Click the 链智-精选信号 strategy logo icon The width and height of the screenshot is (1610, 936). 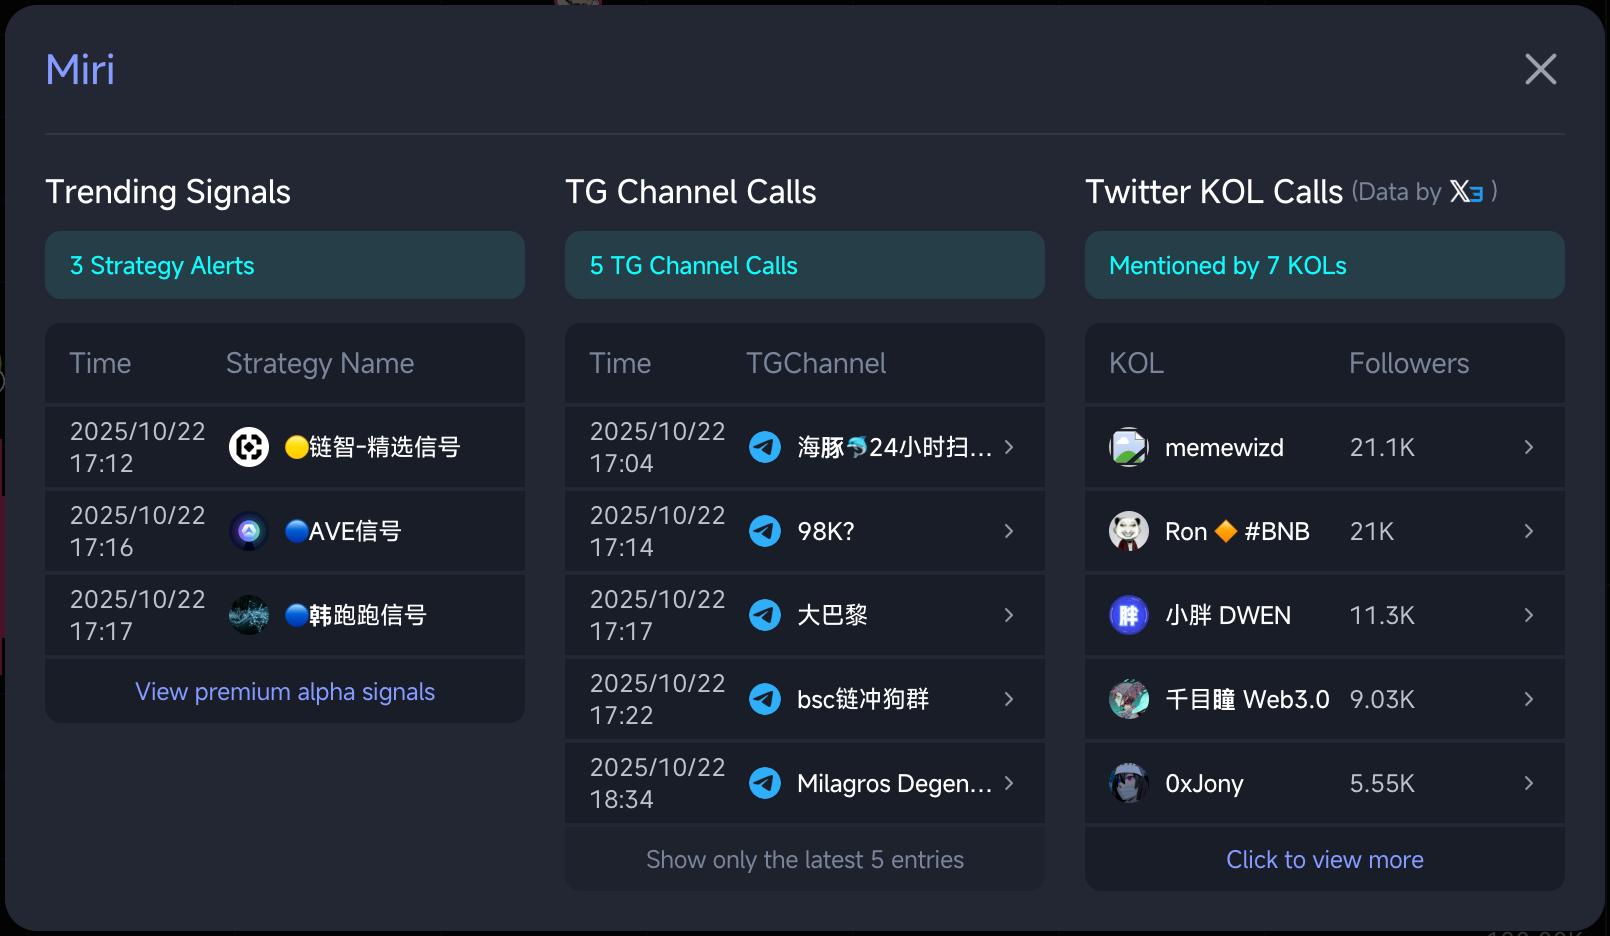point(249,447)
